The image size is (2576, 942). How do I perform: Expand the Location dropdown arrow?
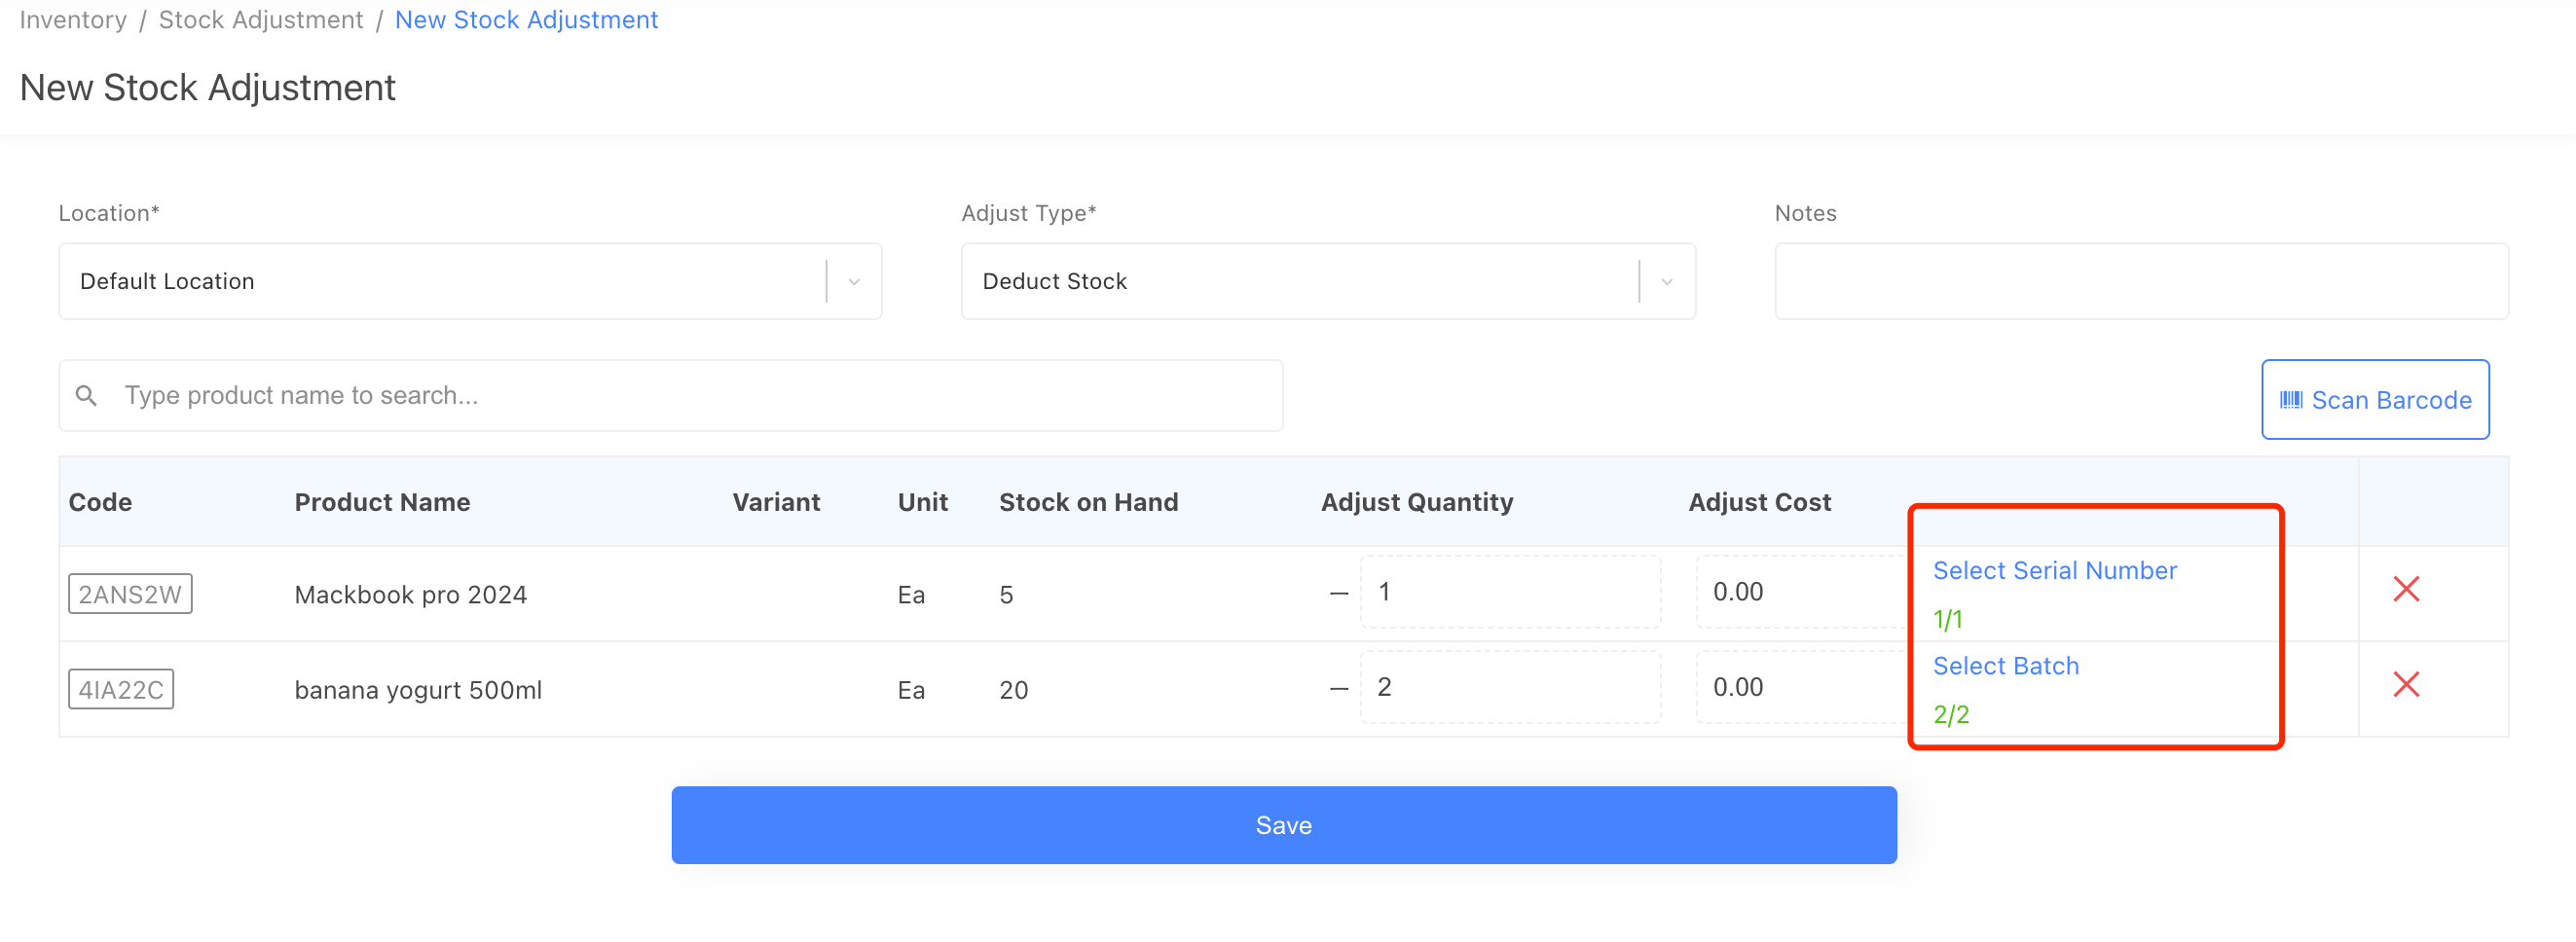854,282
